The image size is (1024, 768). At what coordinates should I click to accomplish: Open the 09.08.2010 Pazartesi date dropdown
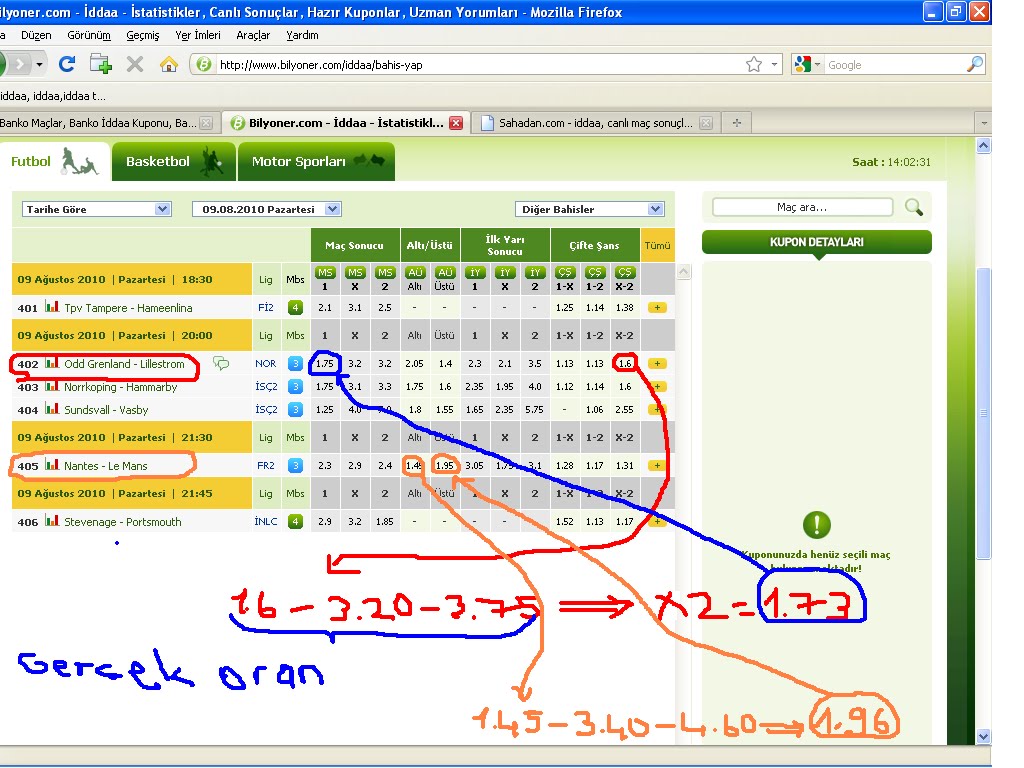point(266,209)
